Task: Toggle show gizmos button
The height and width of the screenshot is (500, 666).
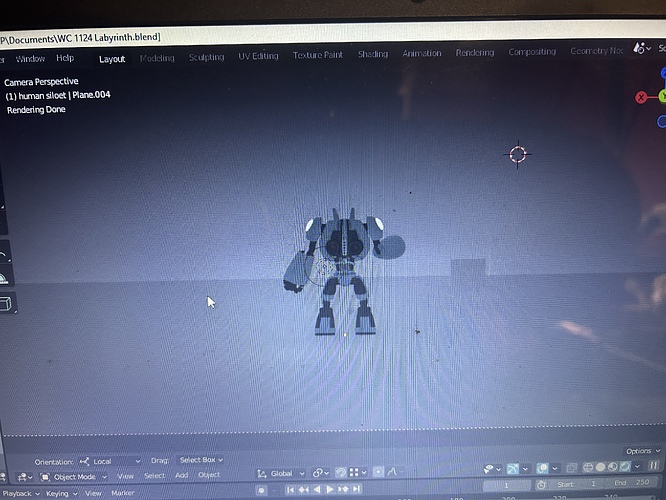Action: click(513, 469)
